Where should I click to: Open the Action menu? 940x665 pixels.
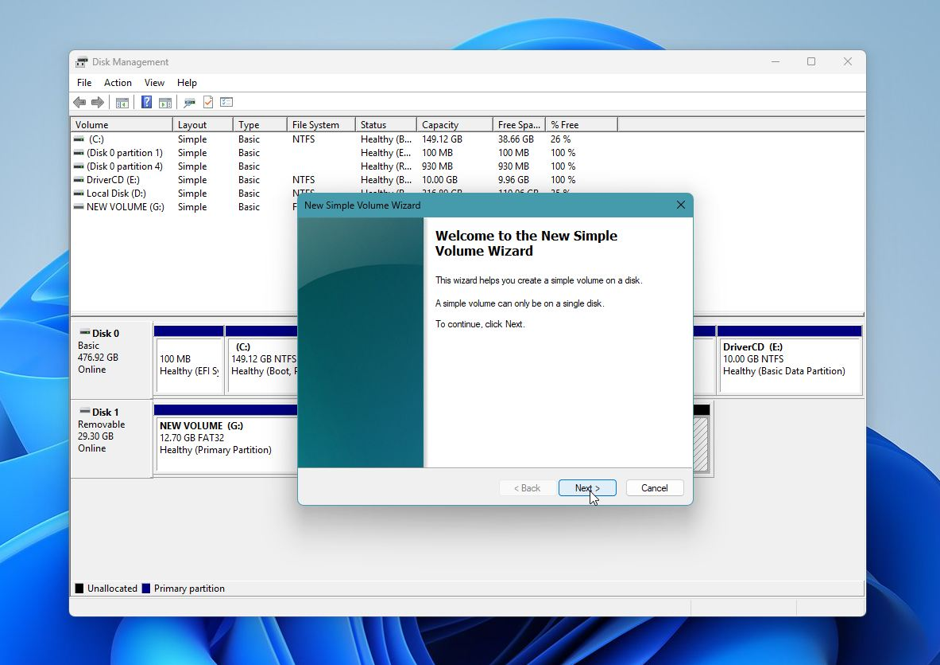[x=118, y=83]
